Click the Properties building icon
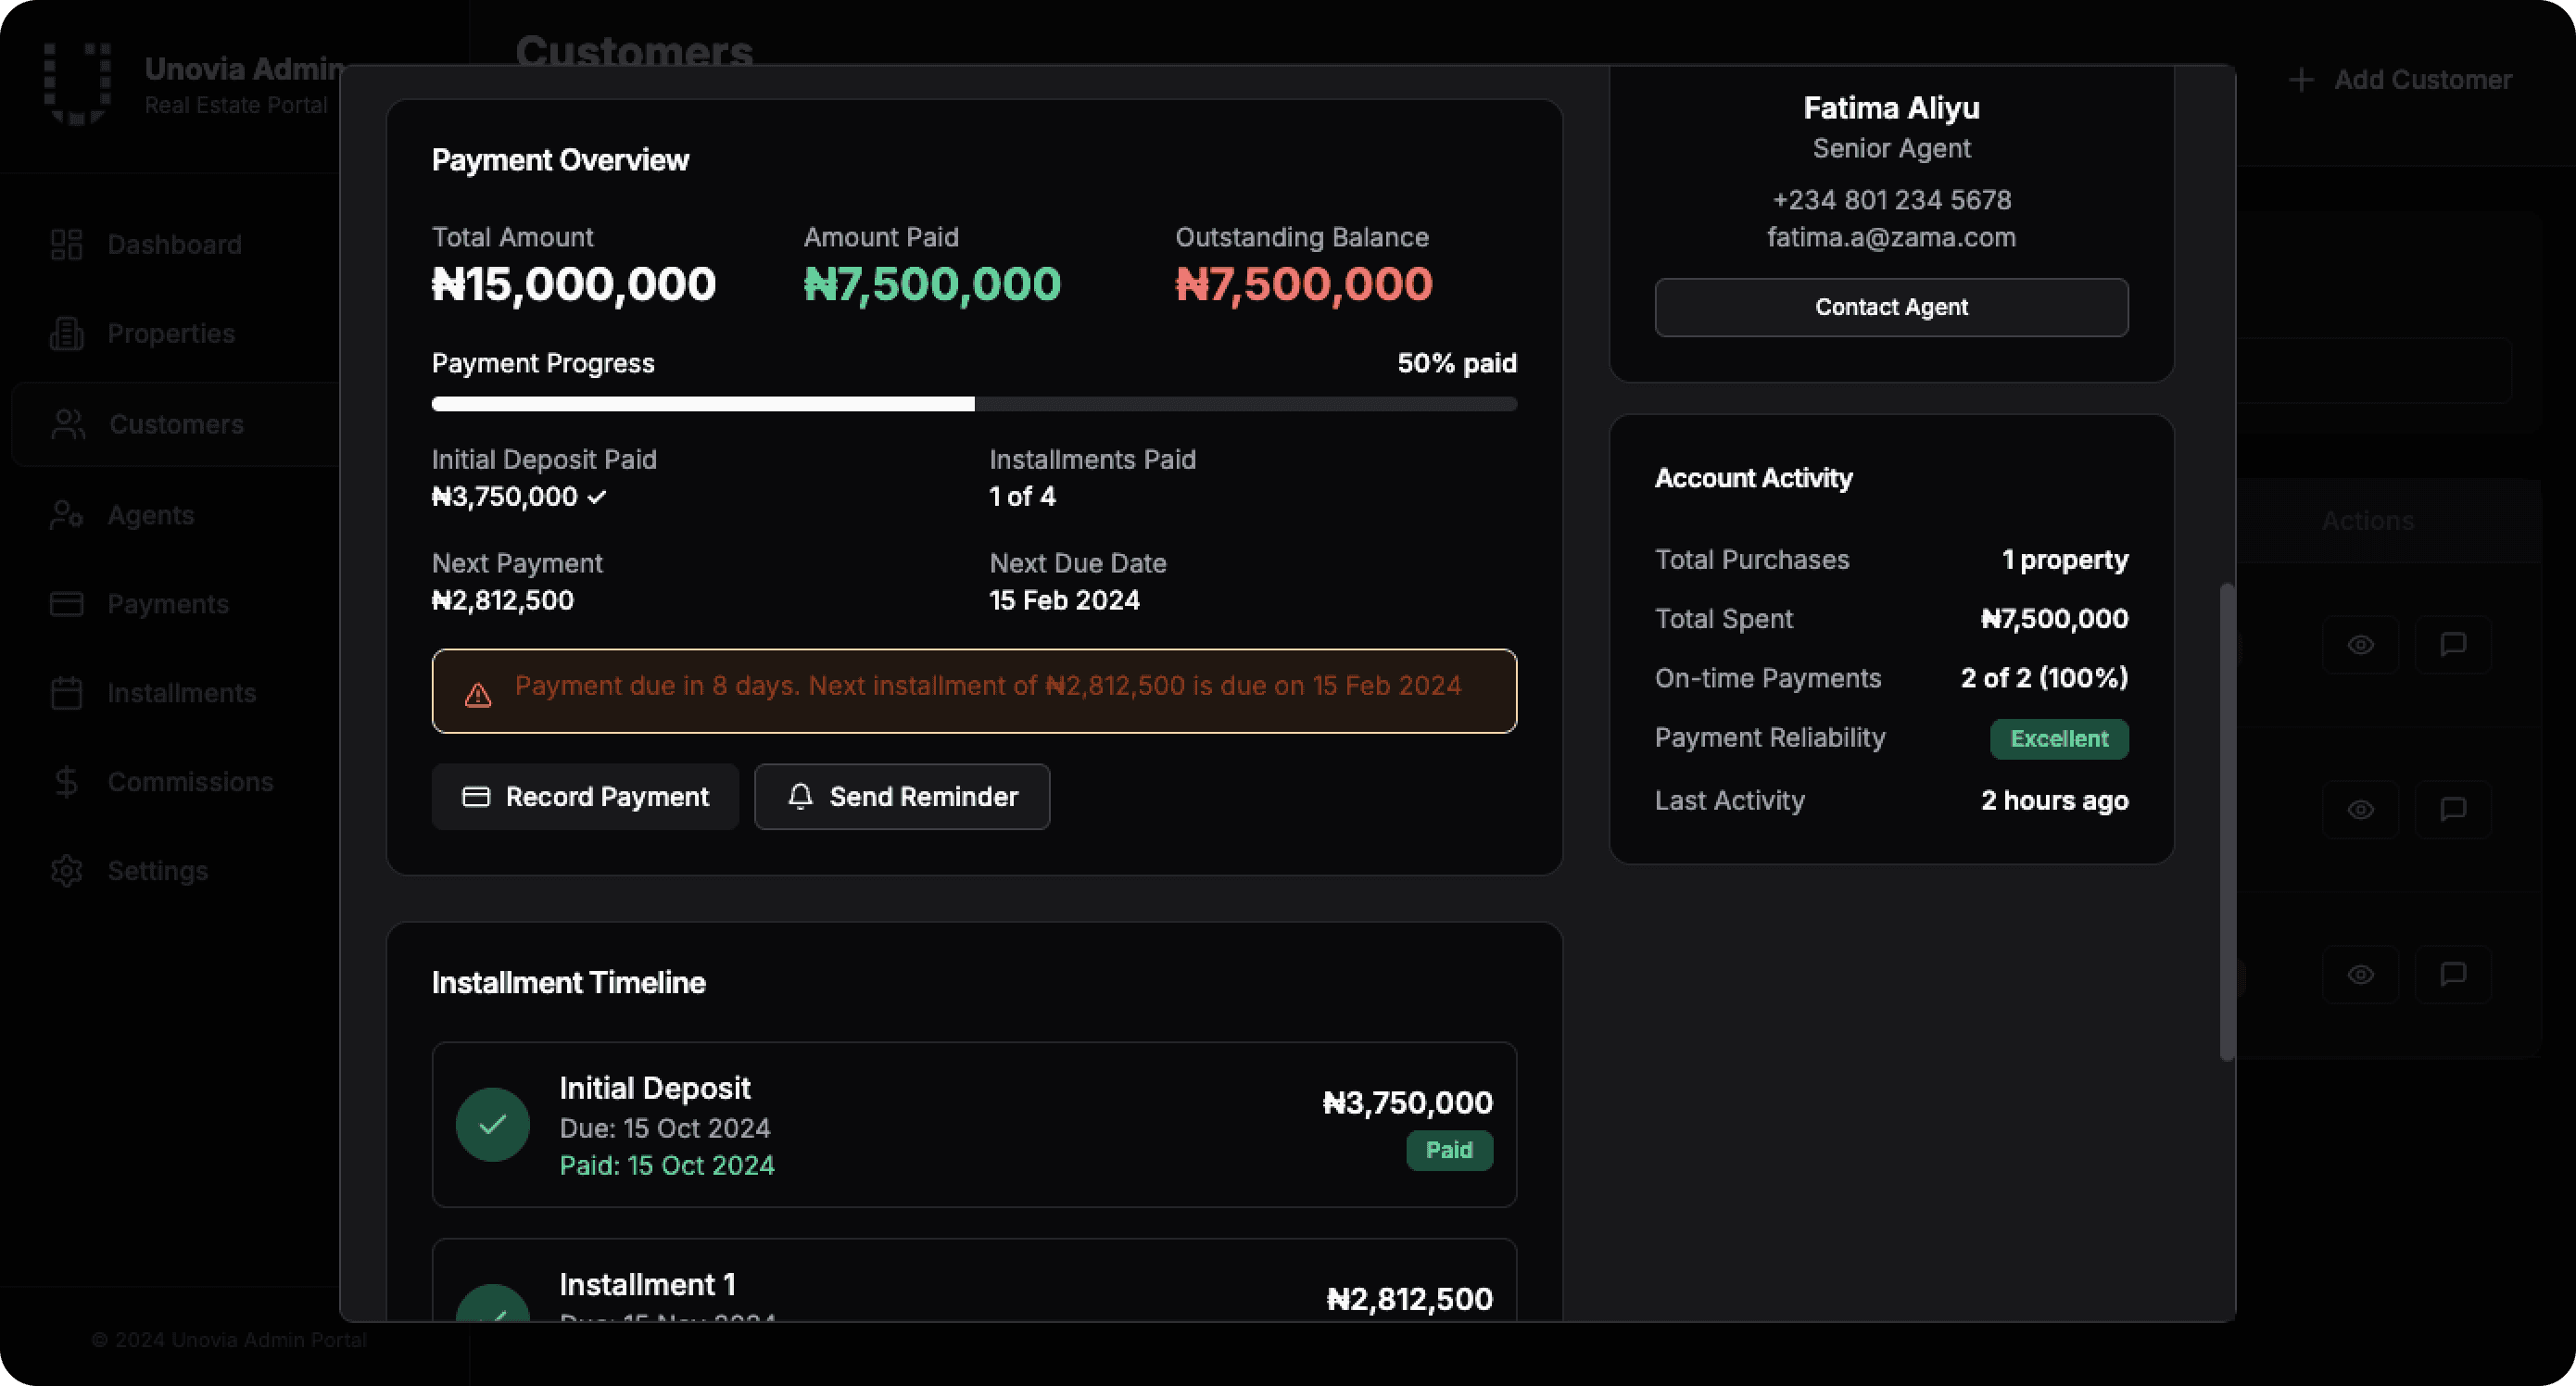The height and width of the screenshot is (1386, 2576). [66, 334]
